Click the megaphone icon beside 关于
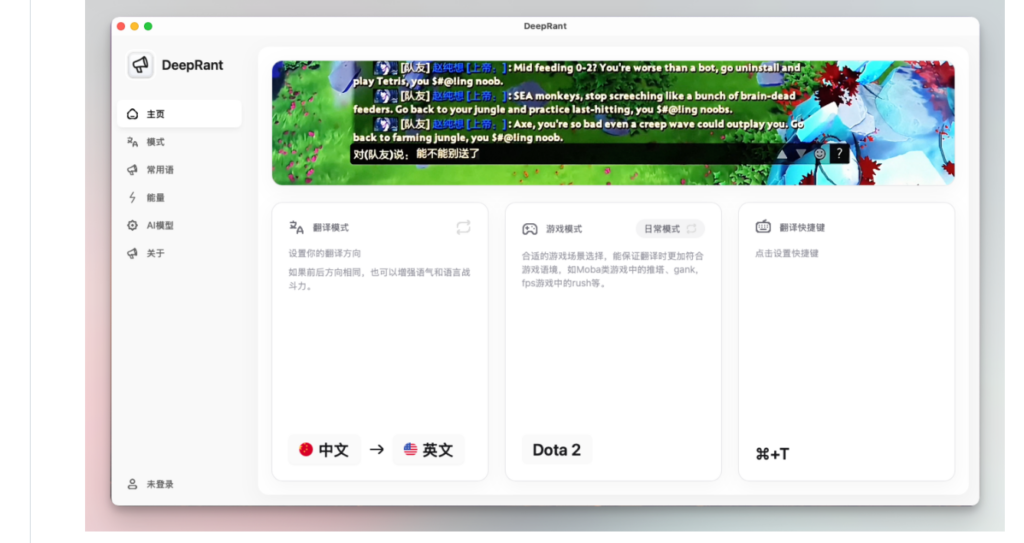This screenshot has height=543, width=1024. tap(133, 253)
